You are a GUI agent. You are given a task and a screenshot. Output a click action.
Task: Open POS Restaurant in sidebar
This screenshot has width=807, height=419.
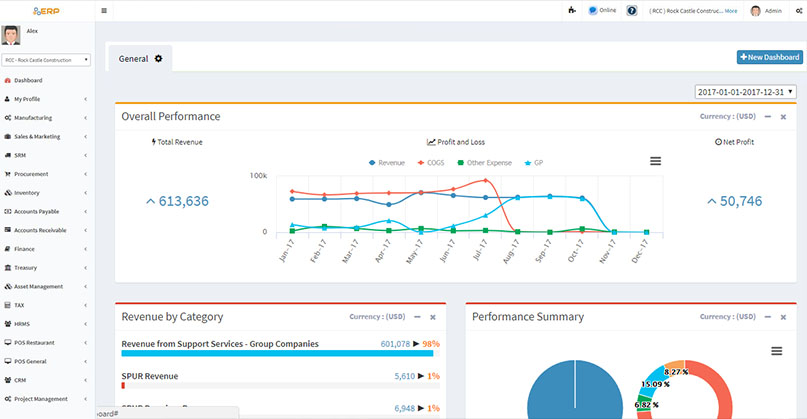(x=47, y=342)
